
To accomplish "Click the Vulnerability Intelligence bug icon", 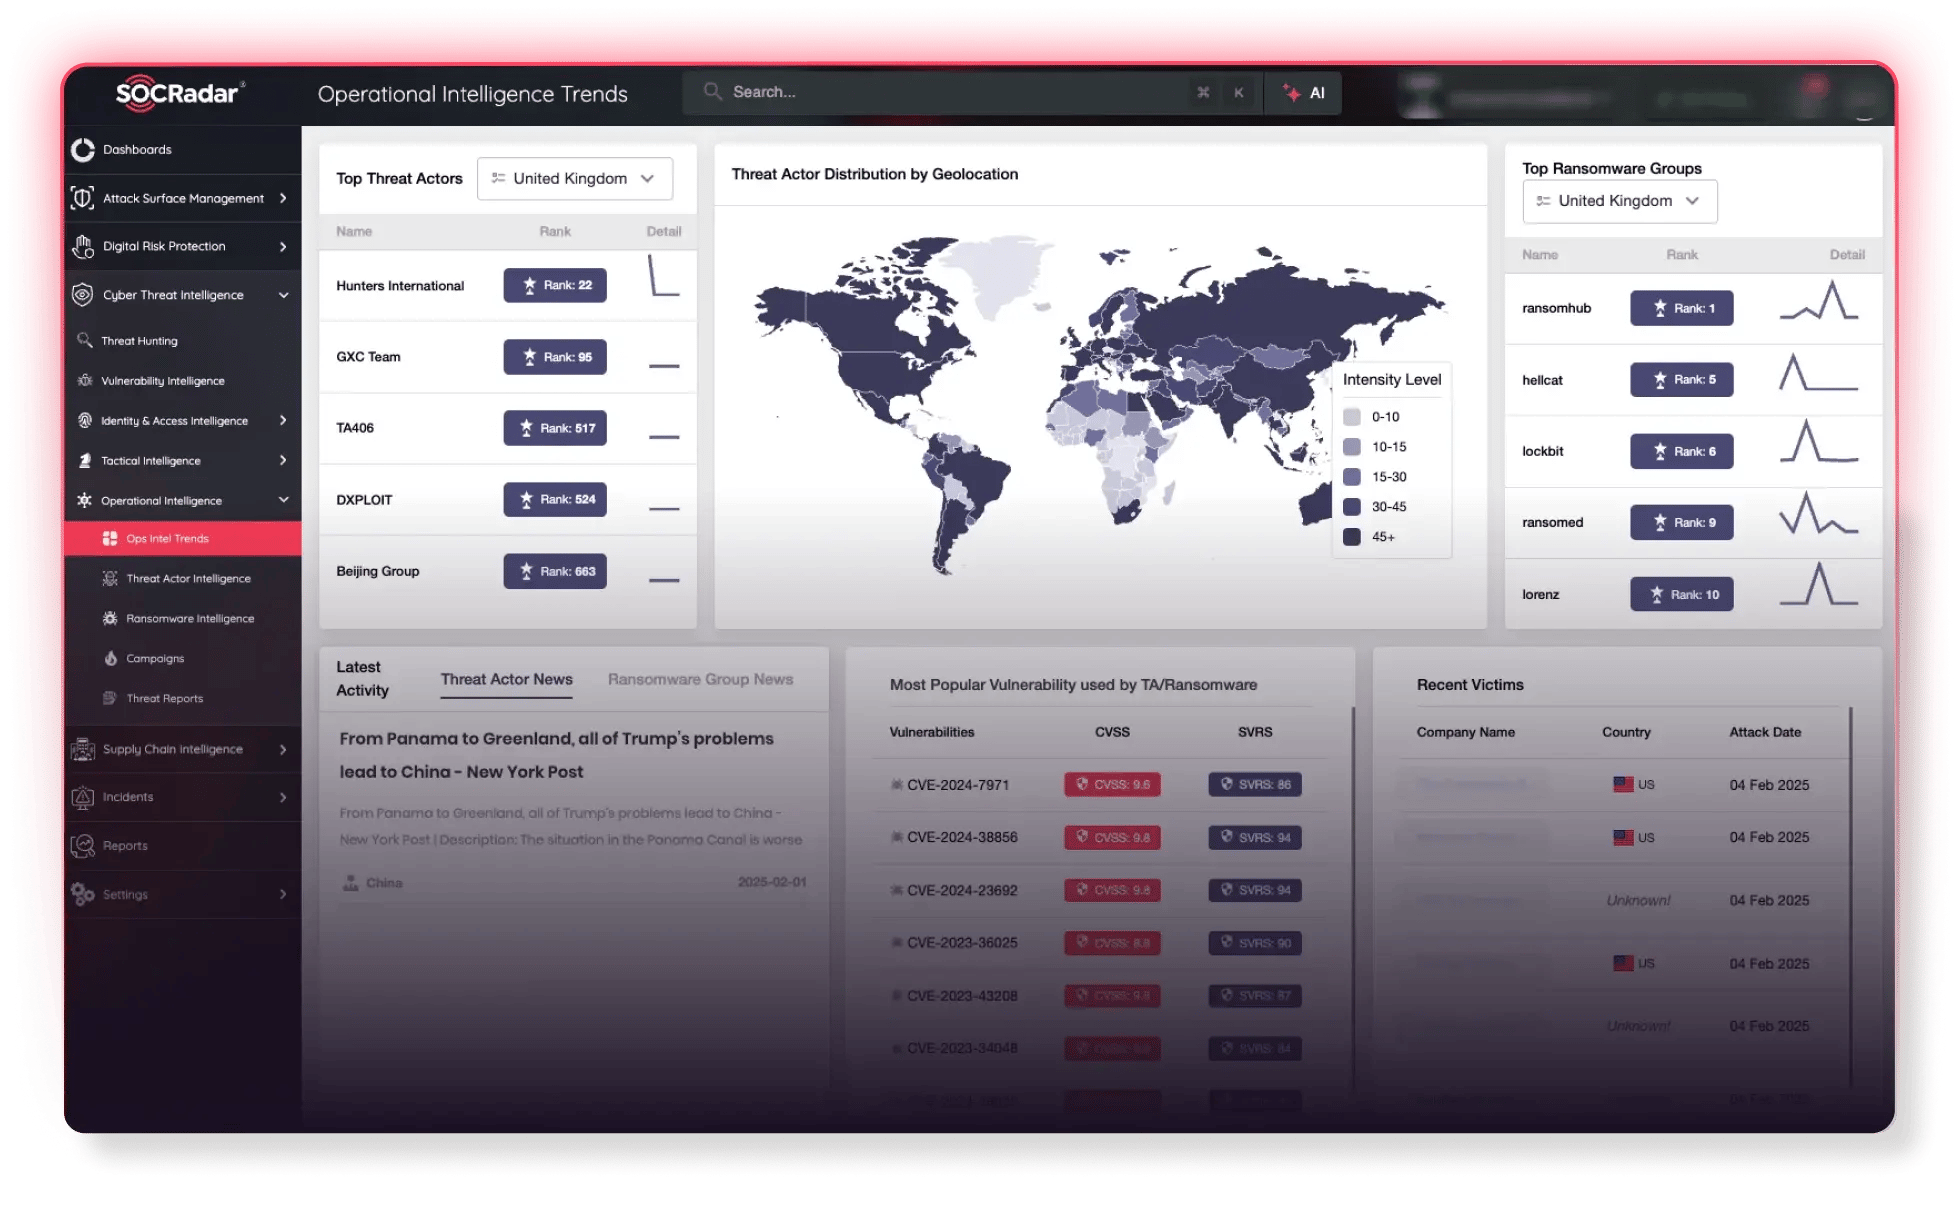I will click(85, 381).
